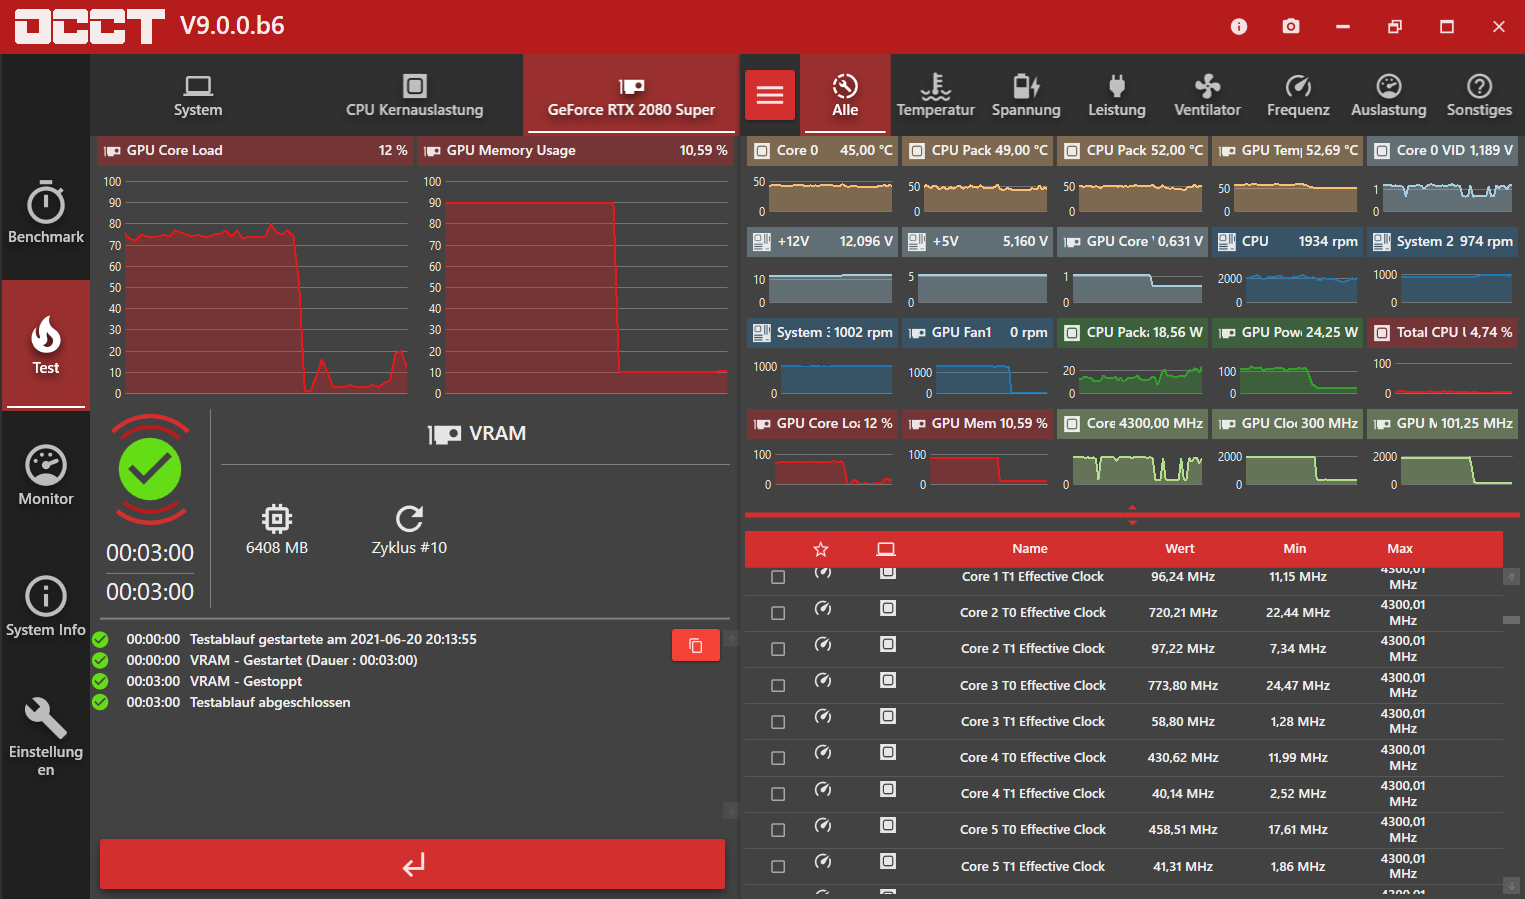The image size is (1525, 899).
Task: Filter sensors by Ventilator
Action: [x=1207, y=95]
